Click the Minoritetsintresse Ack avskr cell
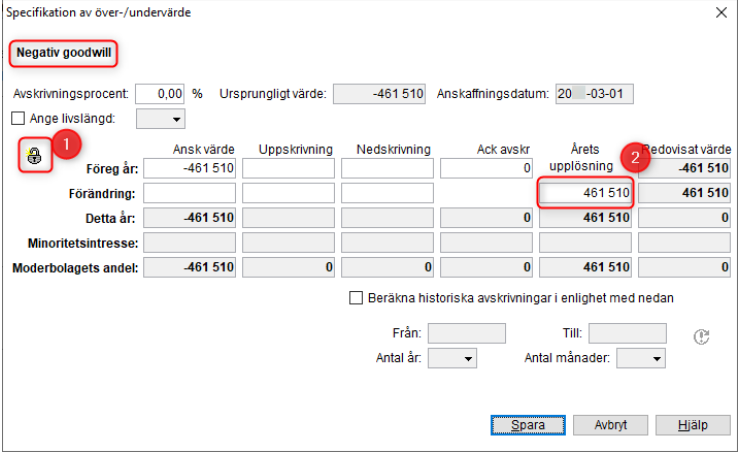The height and width of the screenshot is (458, 748). coord(486,243)
